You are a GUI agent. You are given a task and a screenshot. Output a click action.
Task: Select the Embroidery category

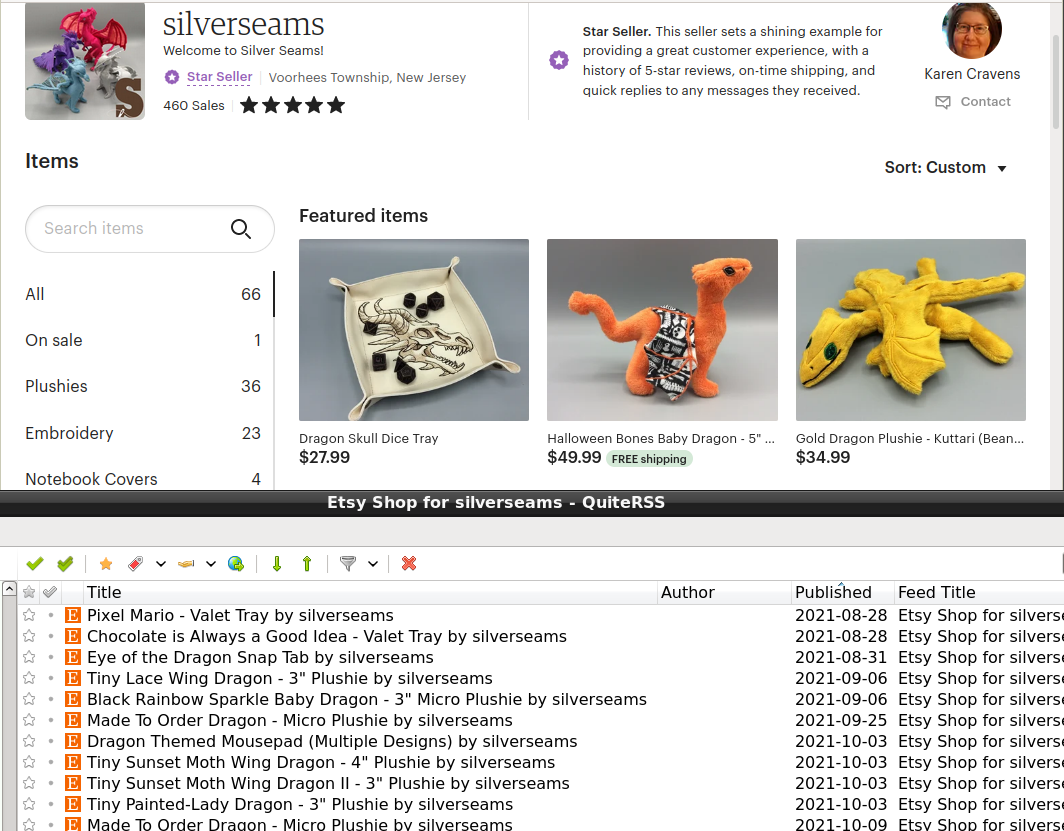143,433
